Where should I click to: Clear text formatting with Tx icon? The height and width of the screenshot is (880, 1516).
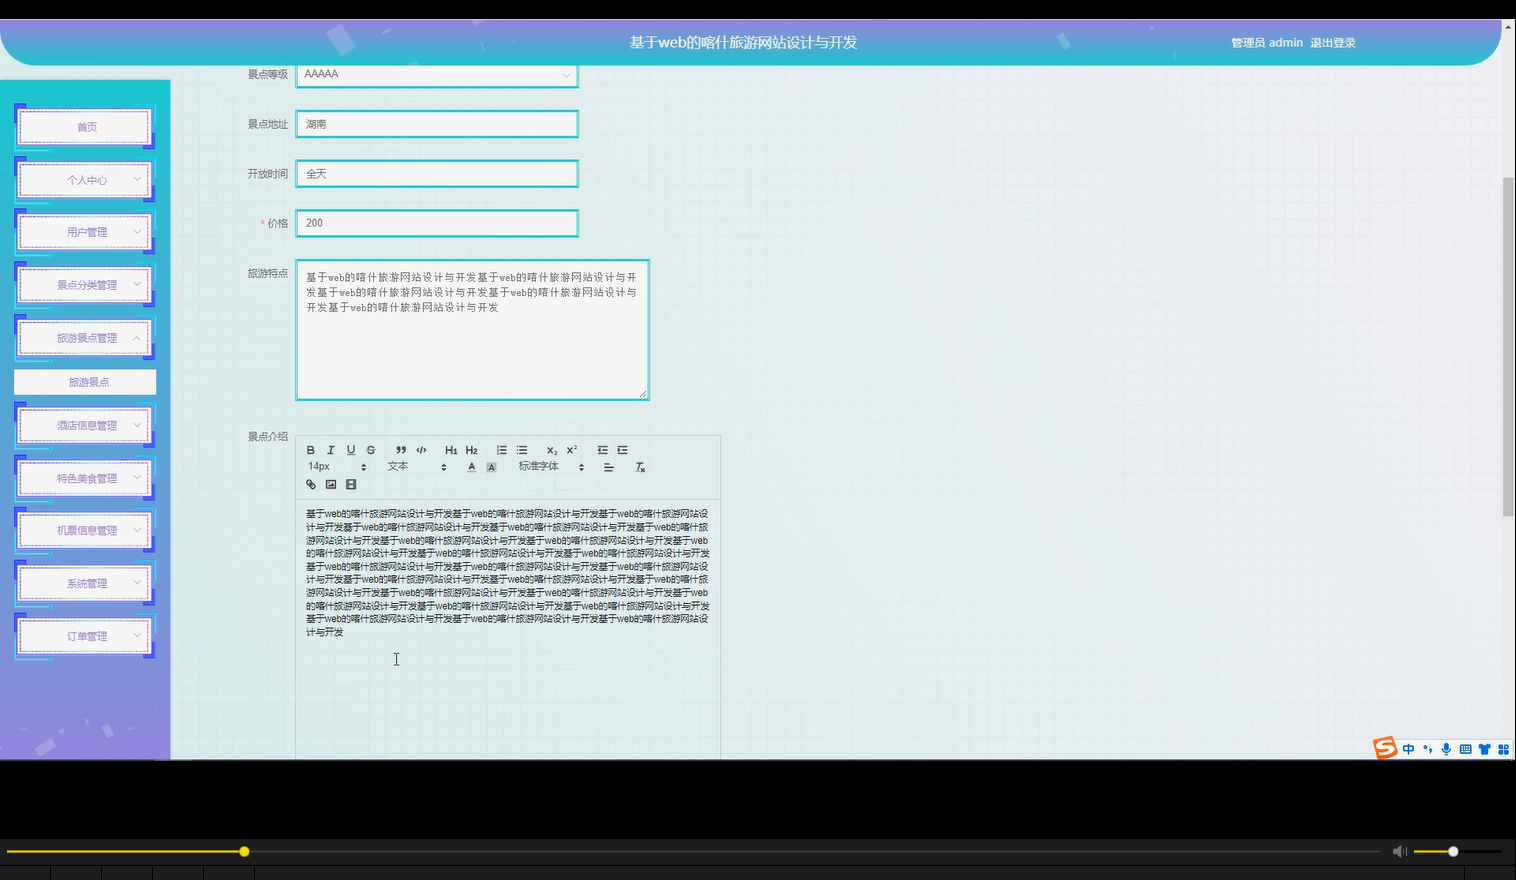coord(640,467)
